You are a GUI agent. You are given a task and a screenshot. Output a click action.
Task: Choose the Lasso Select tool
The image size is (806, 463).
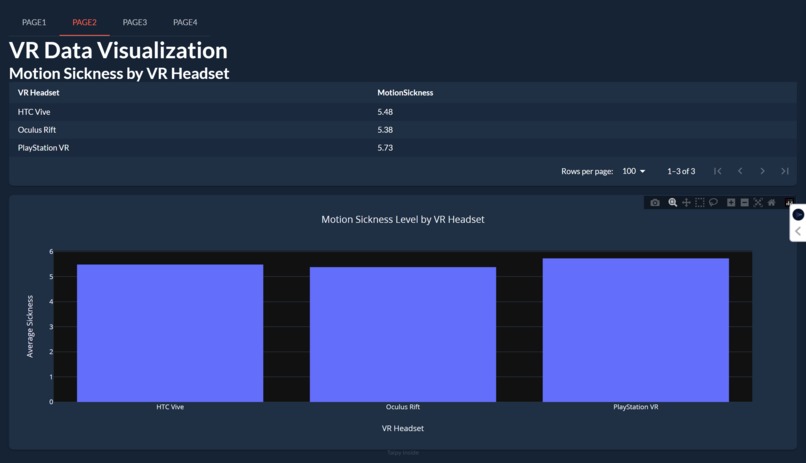[713, 202]
